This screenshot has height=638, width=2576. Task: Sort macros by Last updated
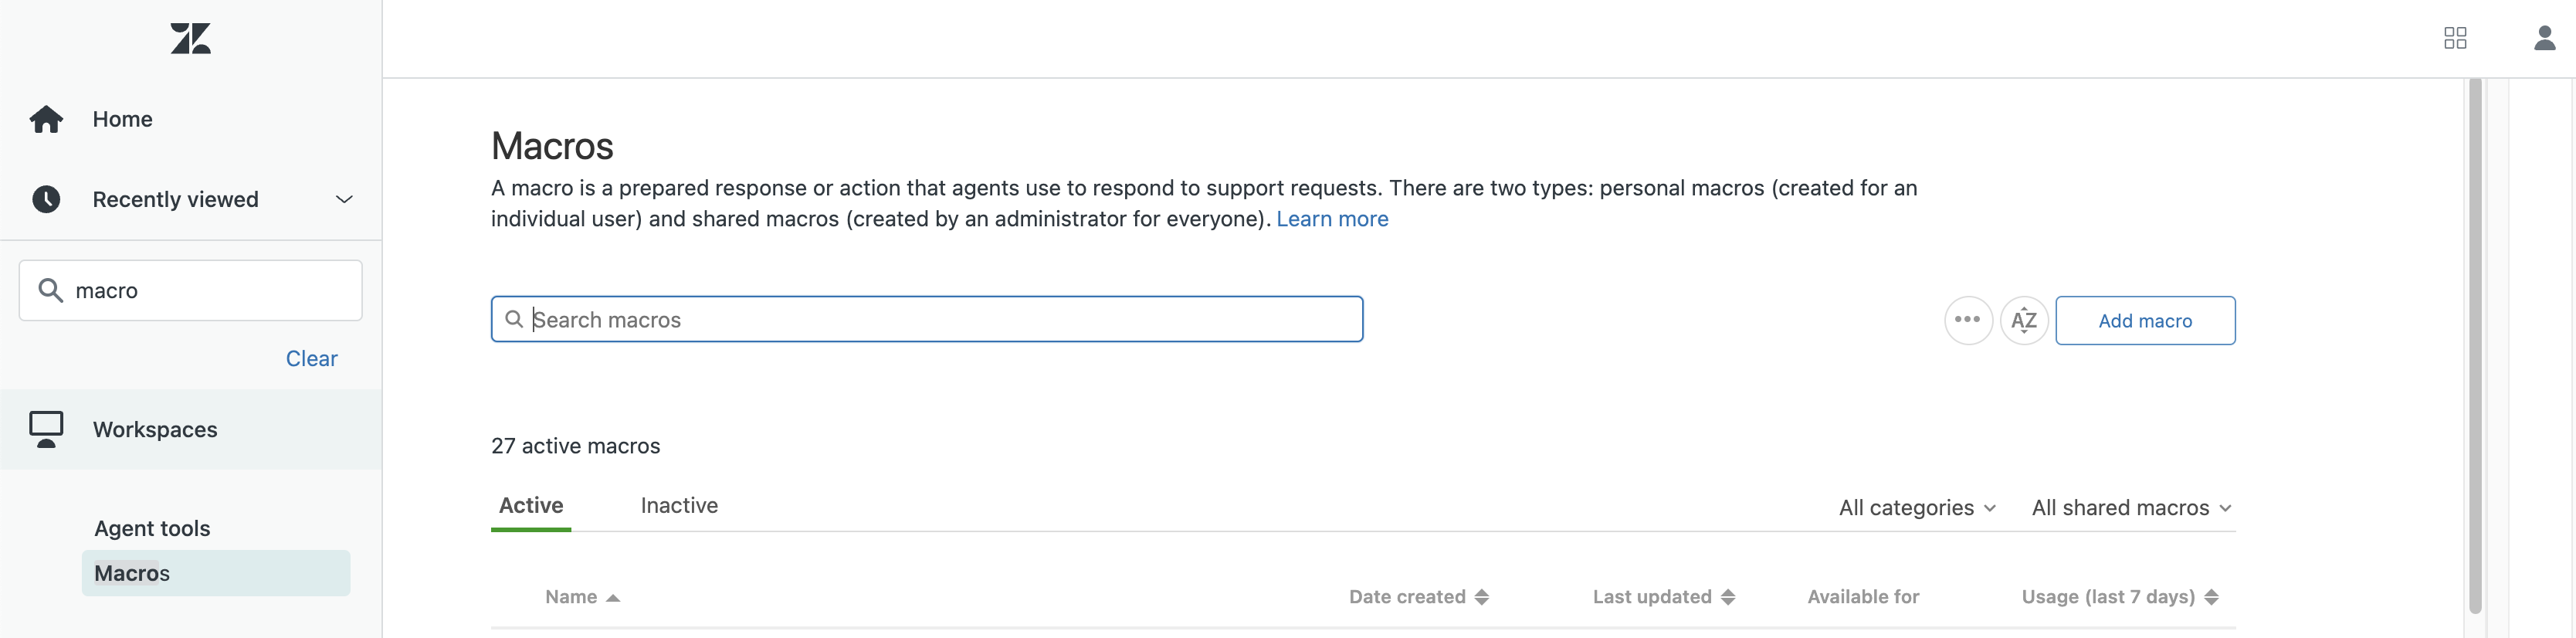[x=1662, y=596]
